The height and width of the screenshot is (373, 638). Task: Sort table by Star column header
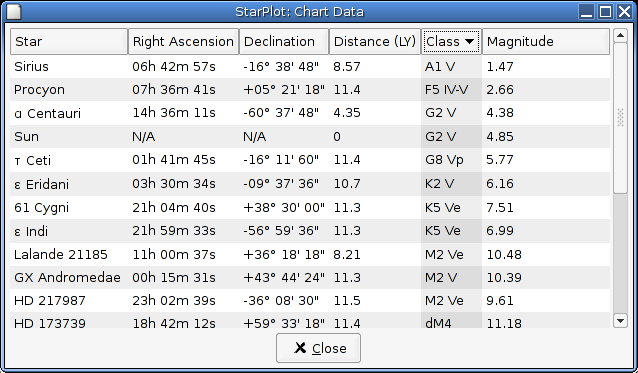[x=69, y=41]
